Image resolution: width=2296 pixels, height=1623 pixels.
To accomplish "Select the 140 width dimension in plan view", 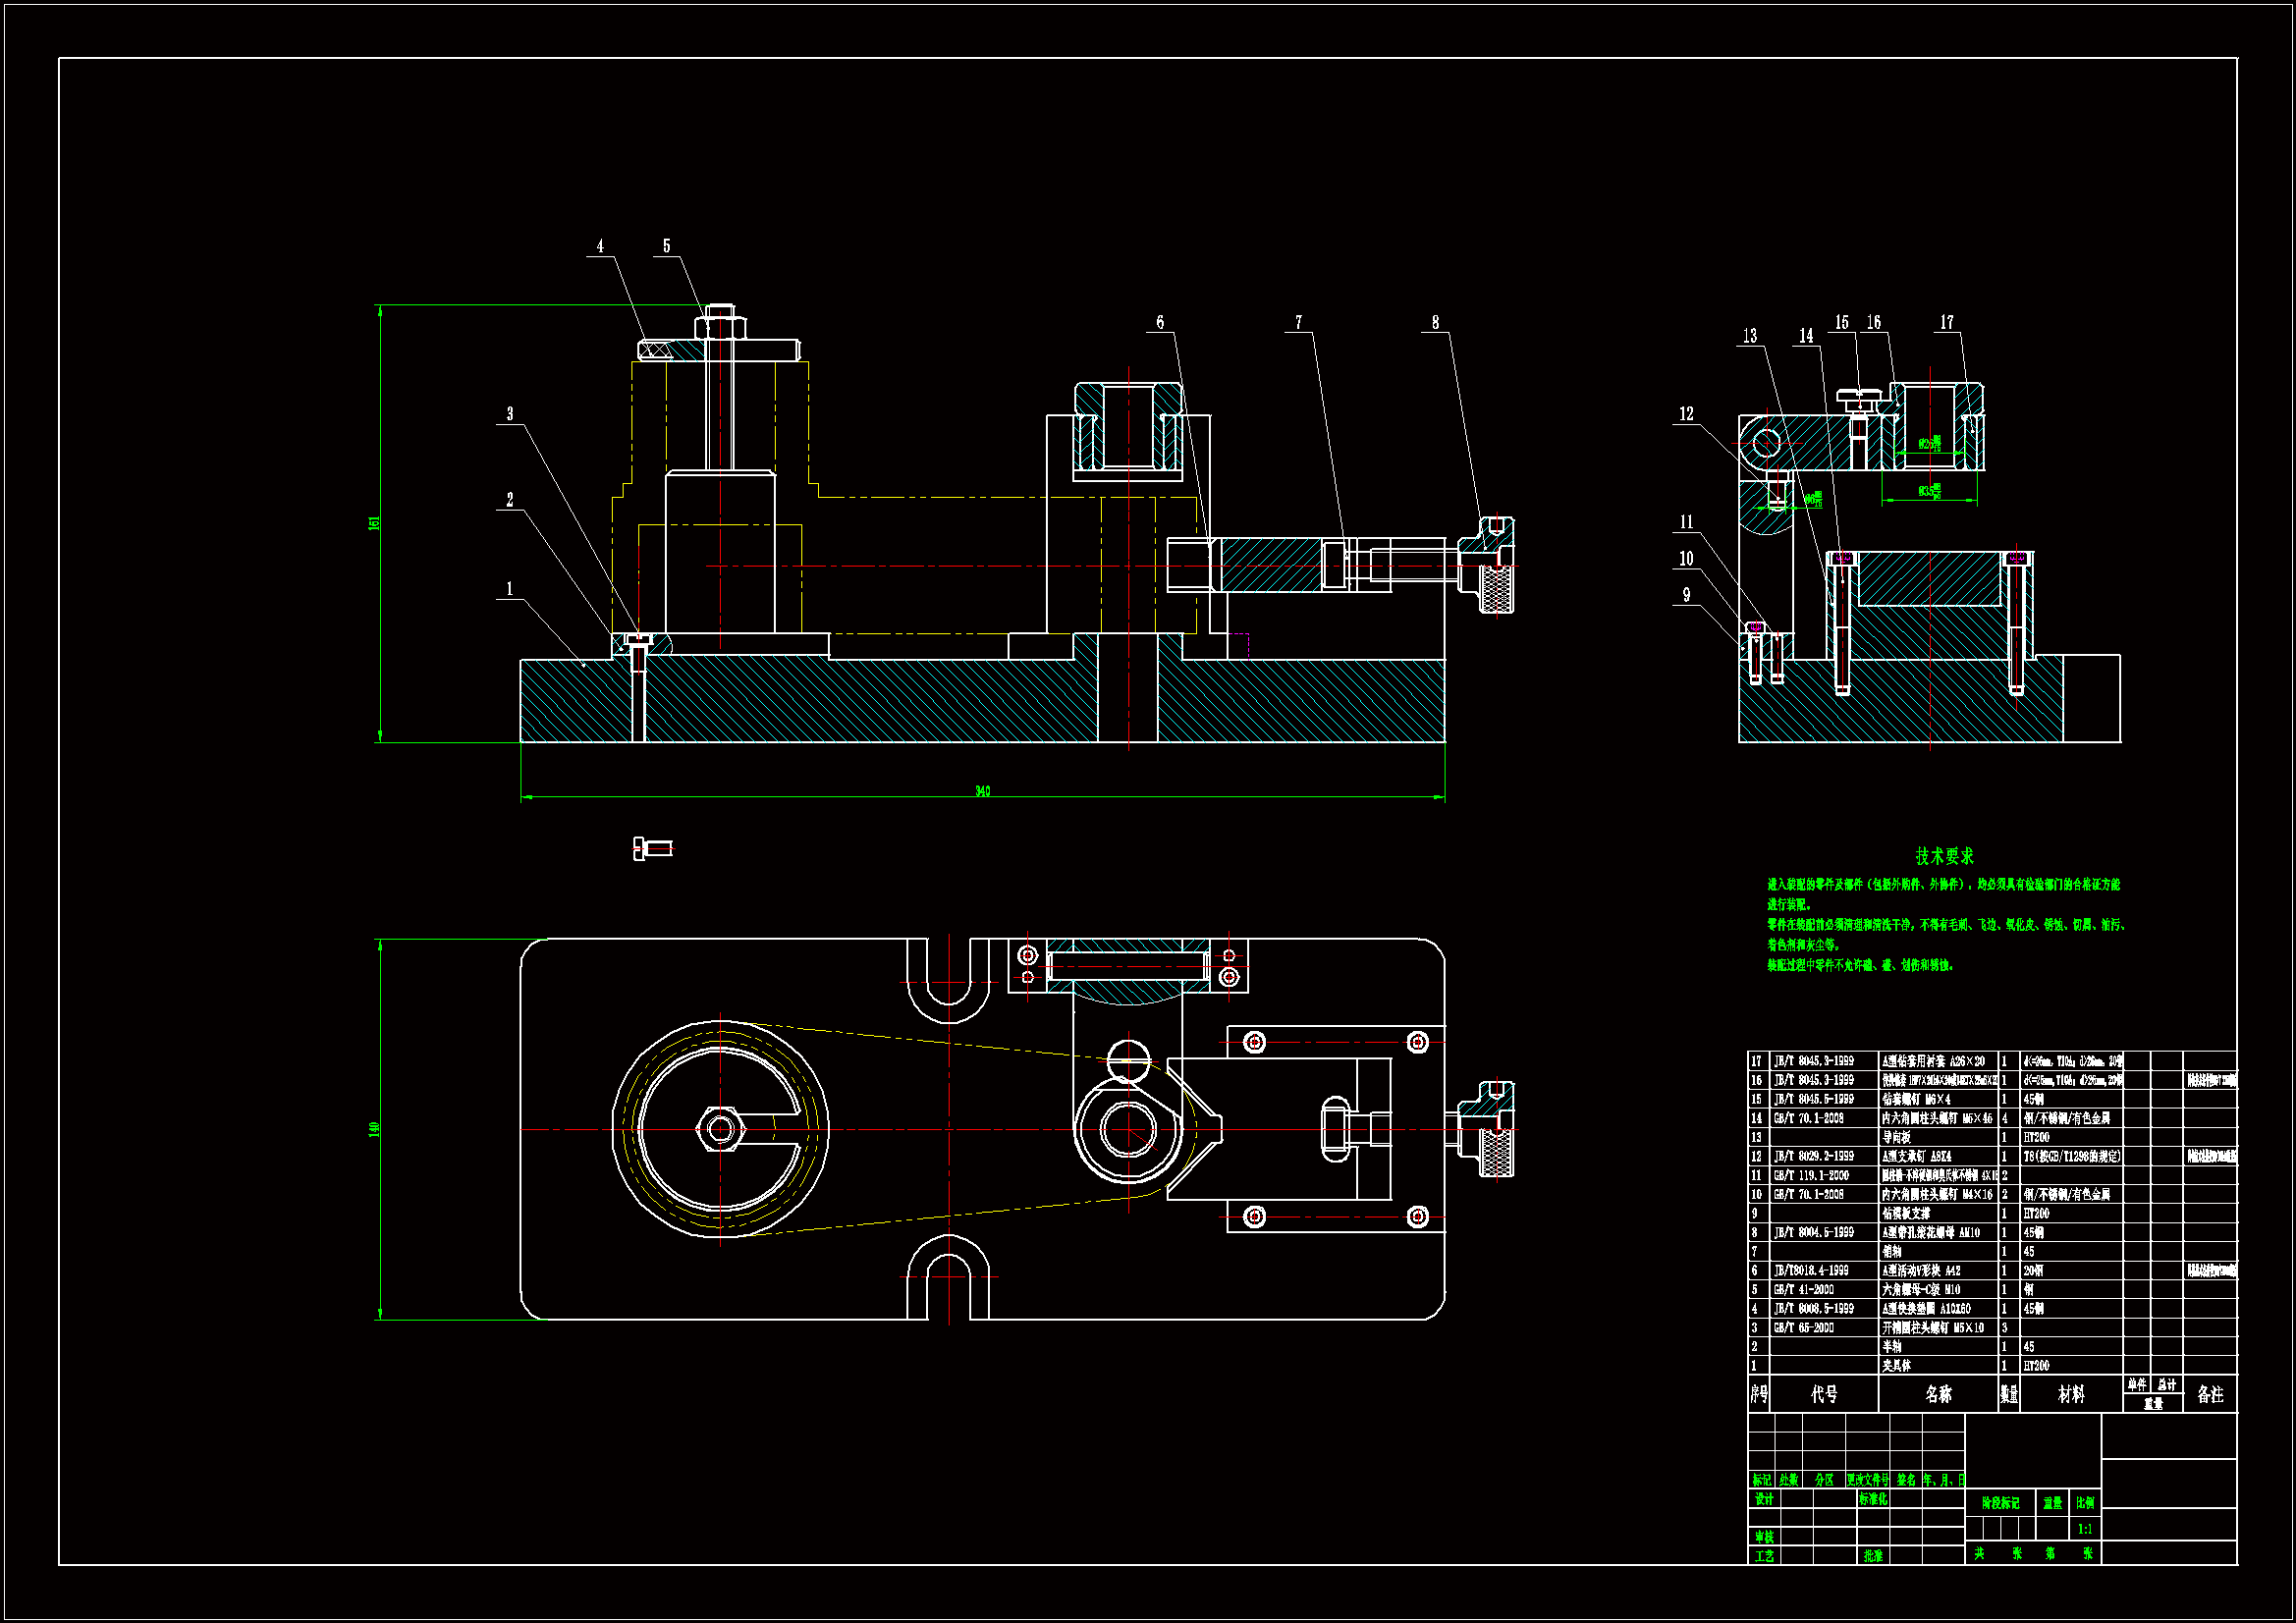I will pos(375,1128).
